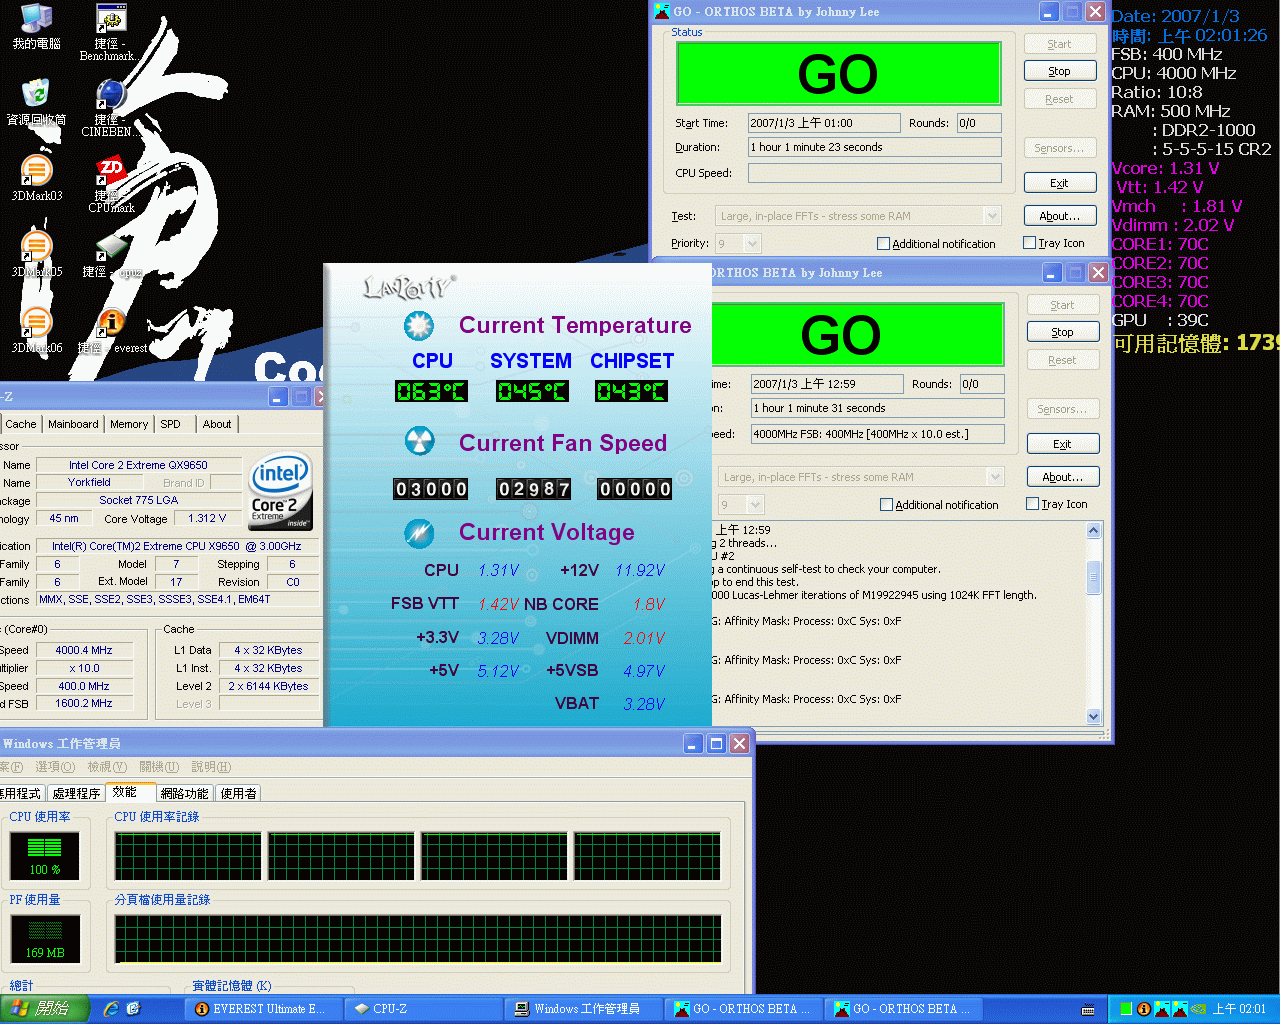Click Core Voltage value 1.312 V in CPU-Z

click(207, 518)
